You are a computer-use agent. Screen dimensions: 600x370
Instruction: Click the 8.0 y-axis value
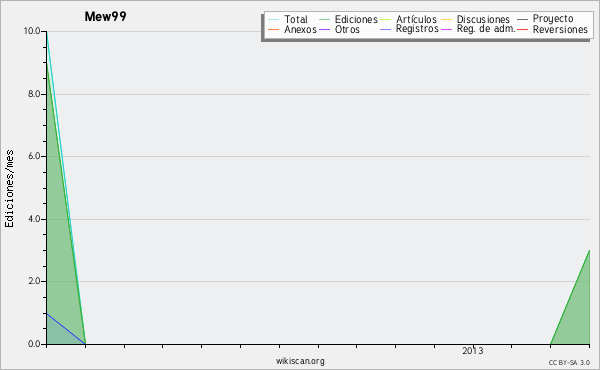34,94
